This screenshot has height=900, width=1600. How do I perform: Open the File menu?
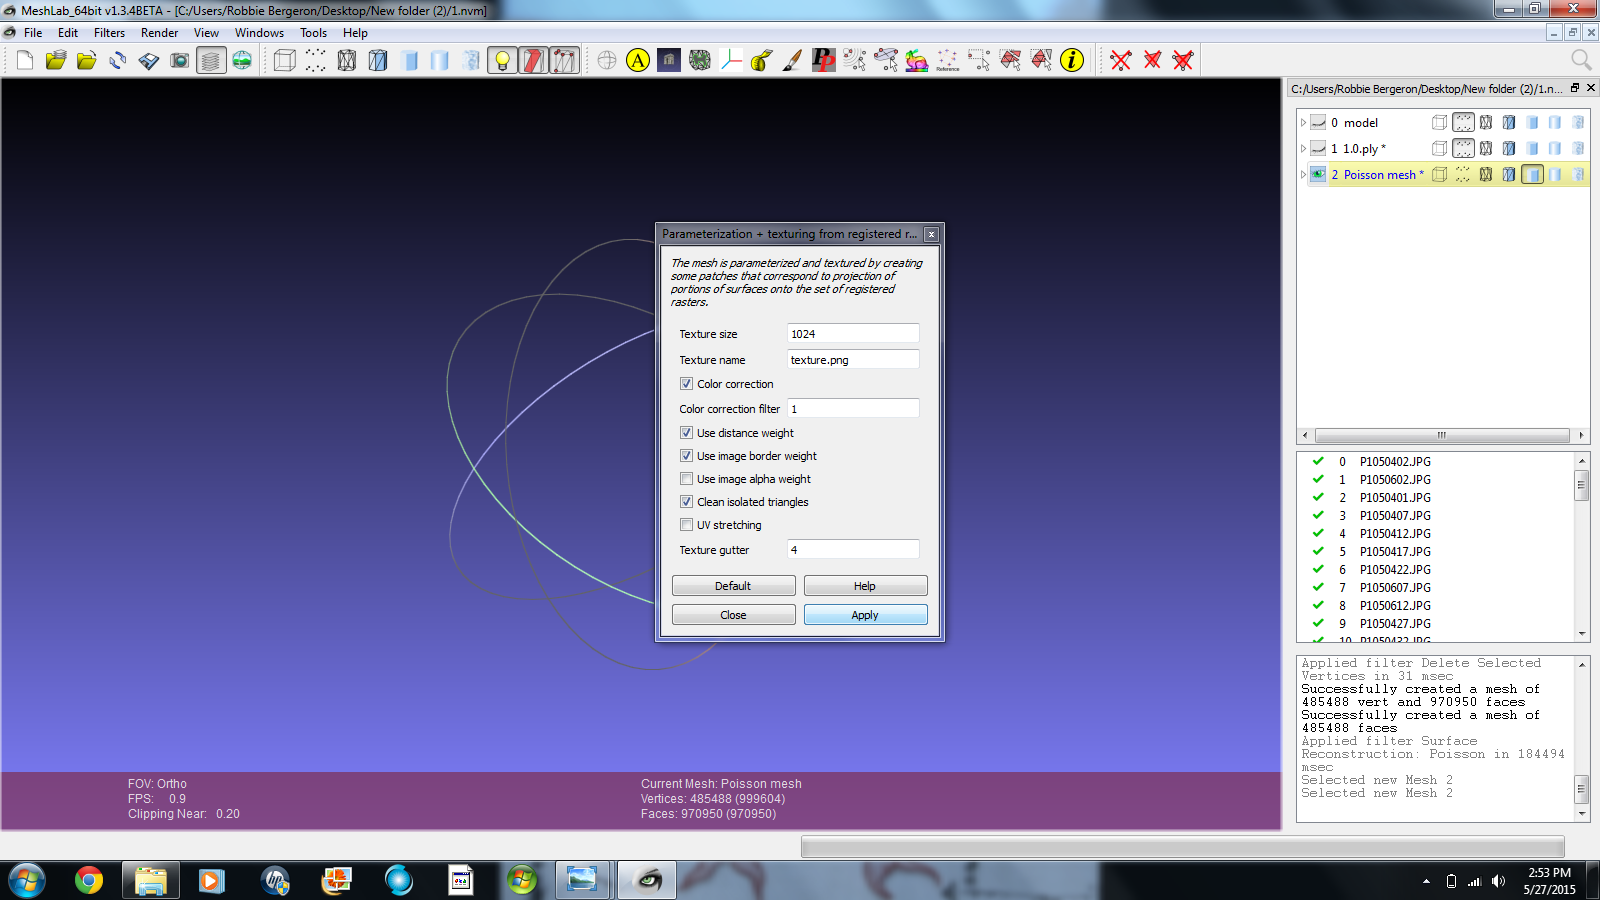pyautogui.click(x=33, y=33)
